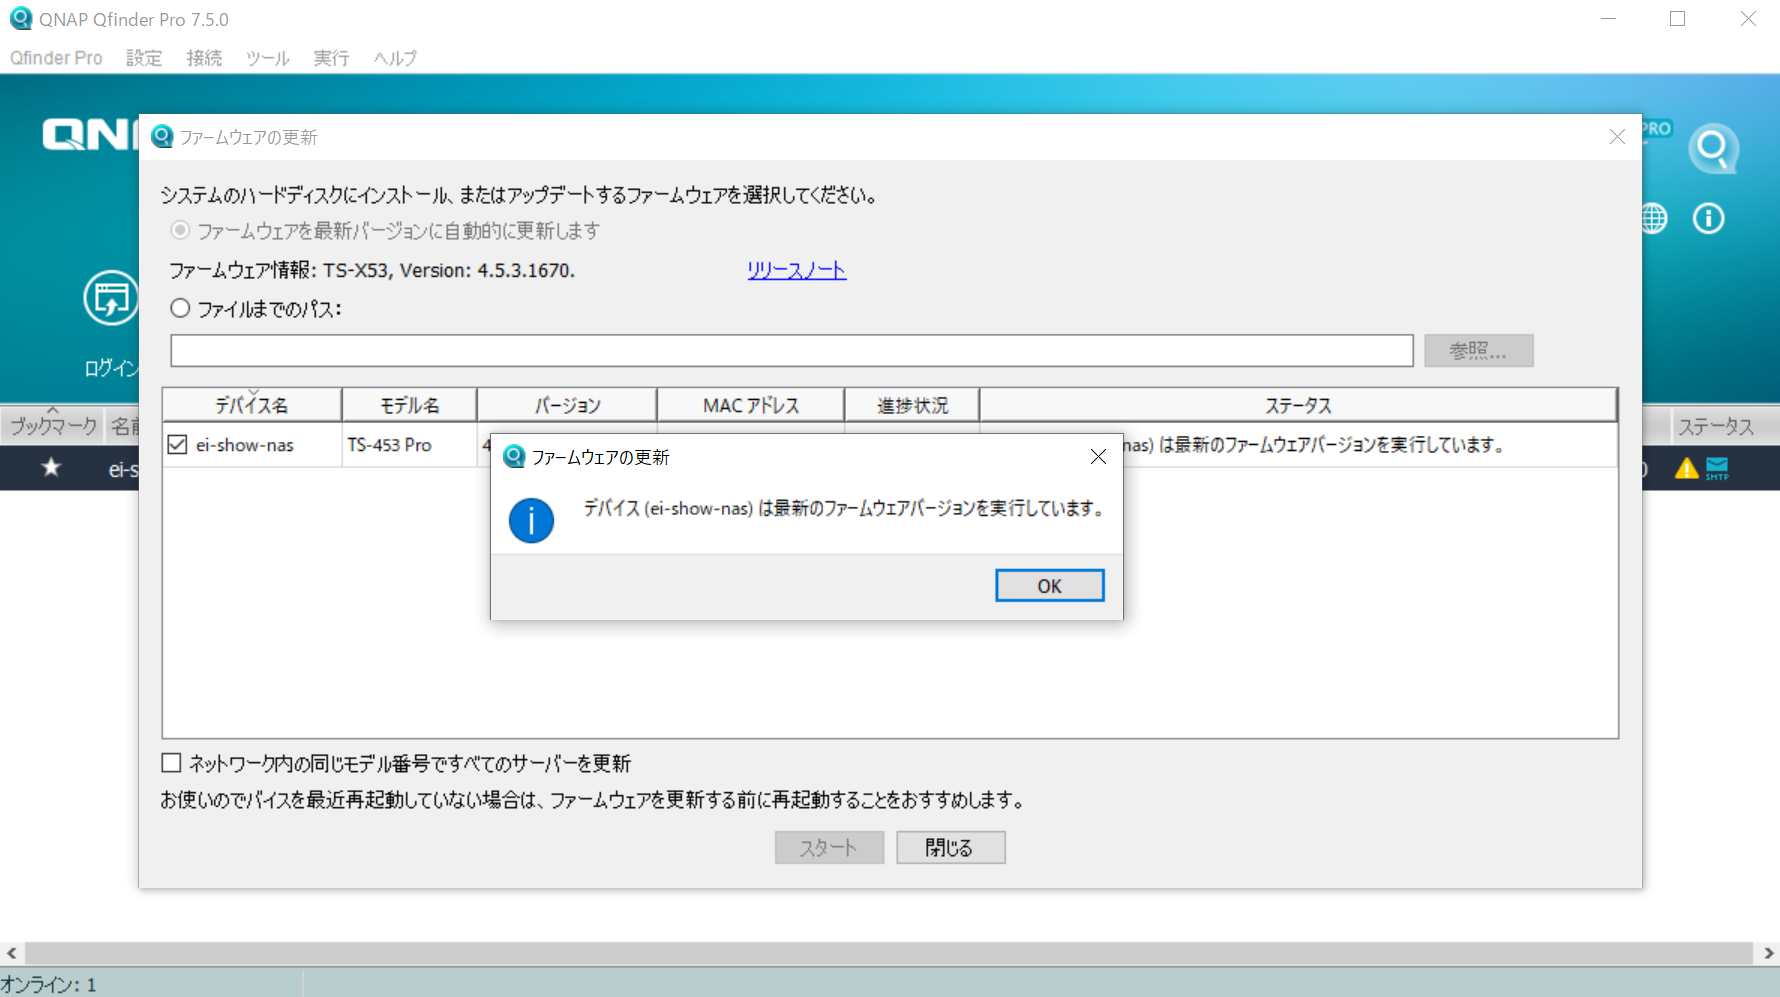Click the globe language icon
Image resolution: width=1780 pixels, height=997 pixels.
point(1654,218)
